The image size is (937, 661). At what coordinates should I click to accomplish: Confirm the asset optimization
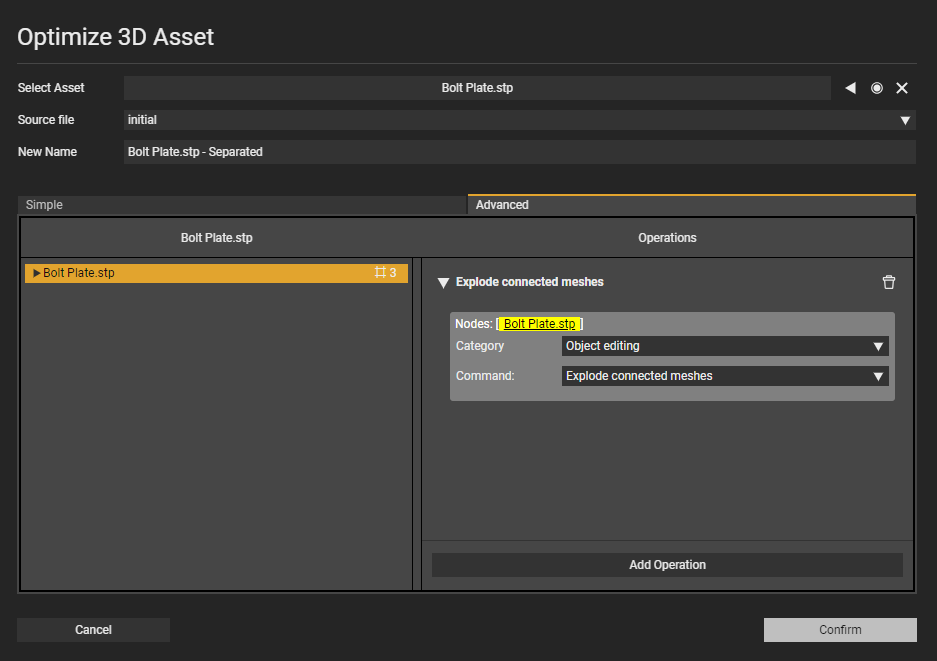[x=840, y=630]
